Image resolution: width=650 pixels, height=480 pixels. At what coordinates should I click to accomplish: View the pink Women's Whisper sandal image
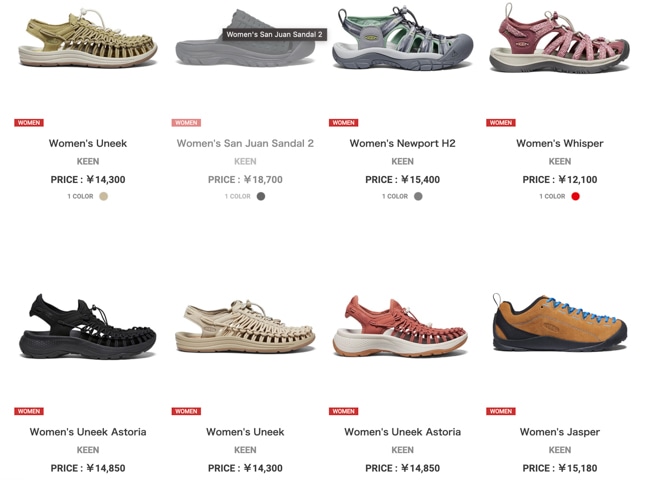click(x=559, y=39)
